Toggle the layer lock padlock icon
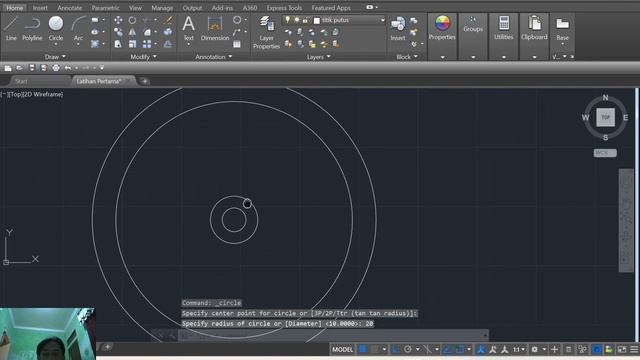The image size is (640, 360). click(305, 20)
